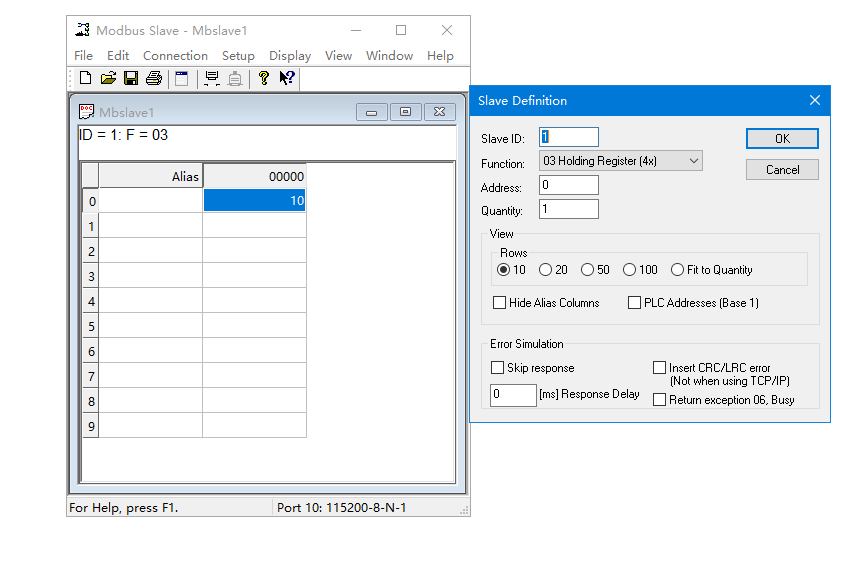Viewport: 866px width, 569px height.
Task: Open the Setup menu
Action: click(238, 56)
